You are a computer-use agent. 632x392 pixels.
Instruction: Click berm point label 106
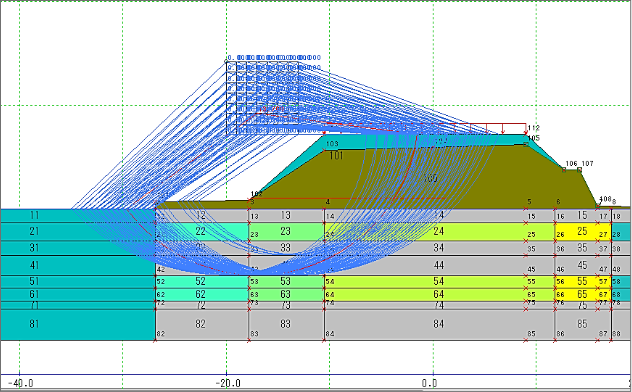(x=572, y=164)
